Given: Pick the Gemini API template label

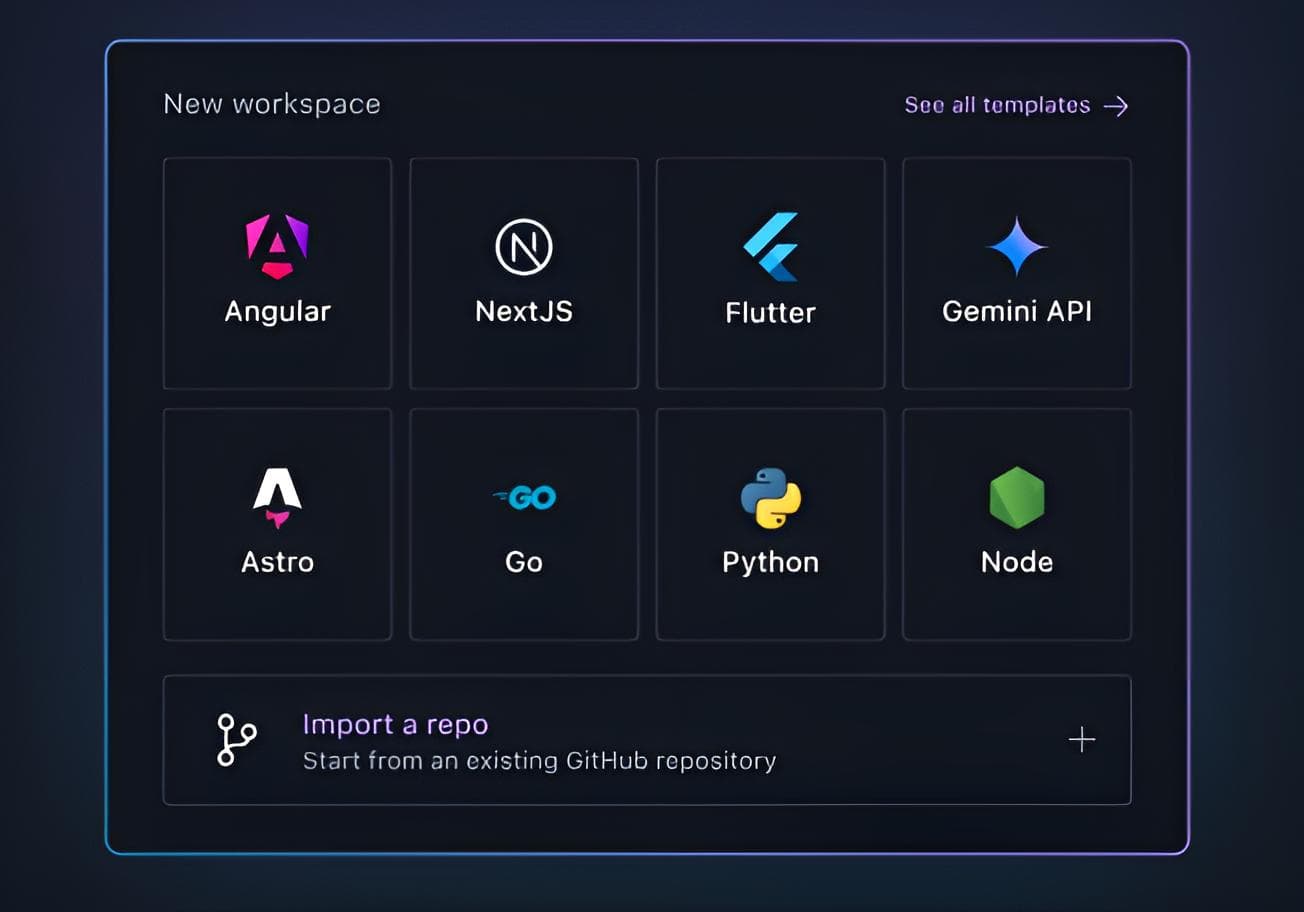Looking at the screenshot, I should click(x=1016, y=312).
